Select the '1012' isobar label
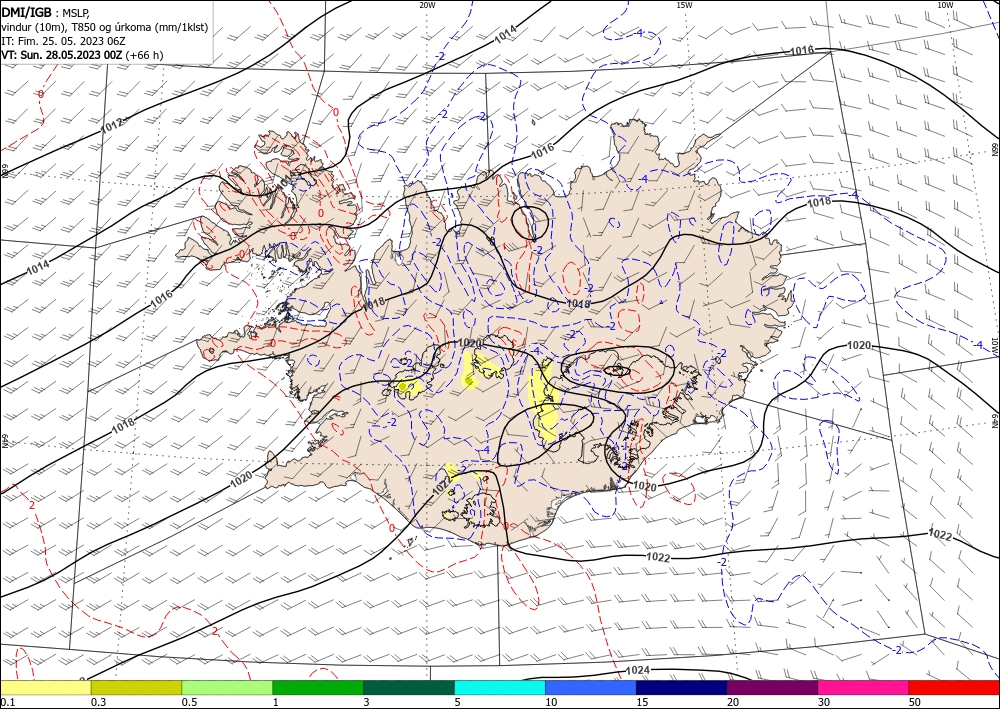Viewport: 1000px width, 709px height. [113, 126]
